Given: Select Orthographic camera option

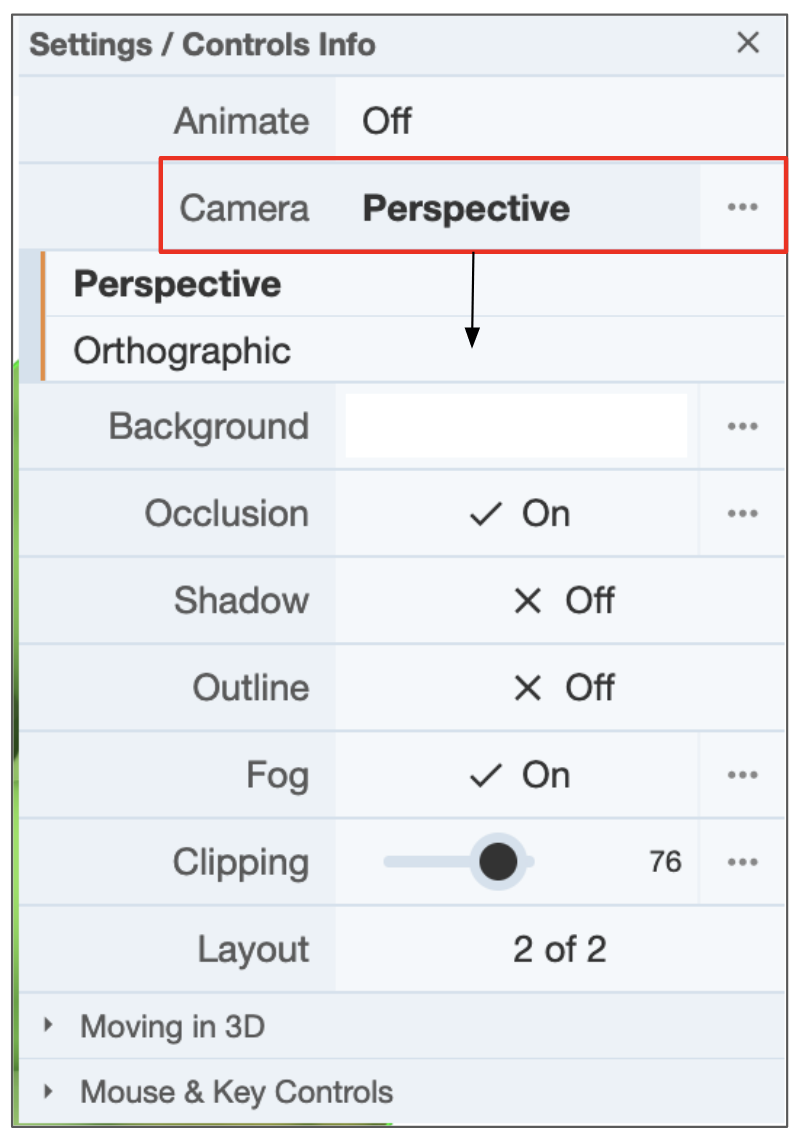Looking at the screenshot, I should [x=182, y=351].
